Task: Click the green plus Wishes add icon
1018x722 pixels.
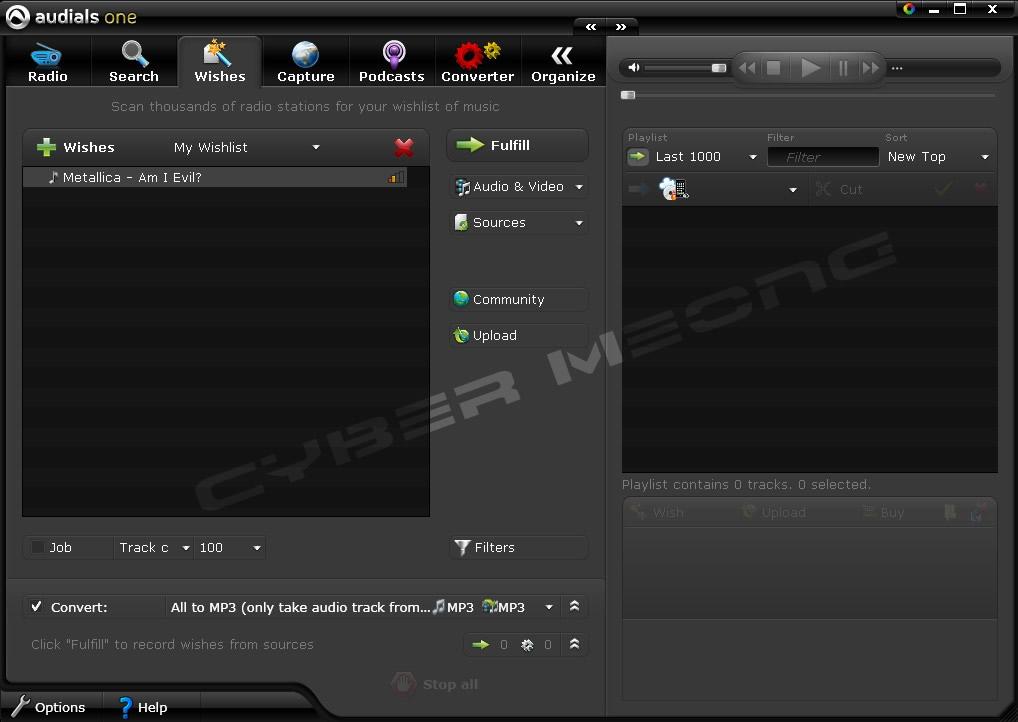Action: (46, 147)
